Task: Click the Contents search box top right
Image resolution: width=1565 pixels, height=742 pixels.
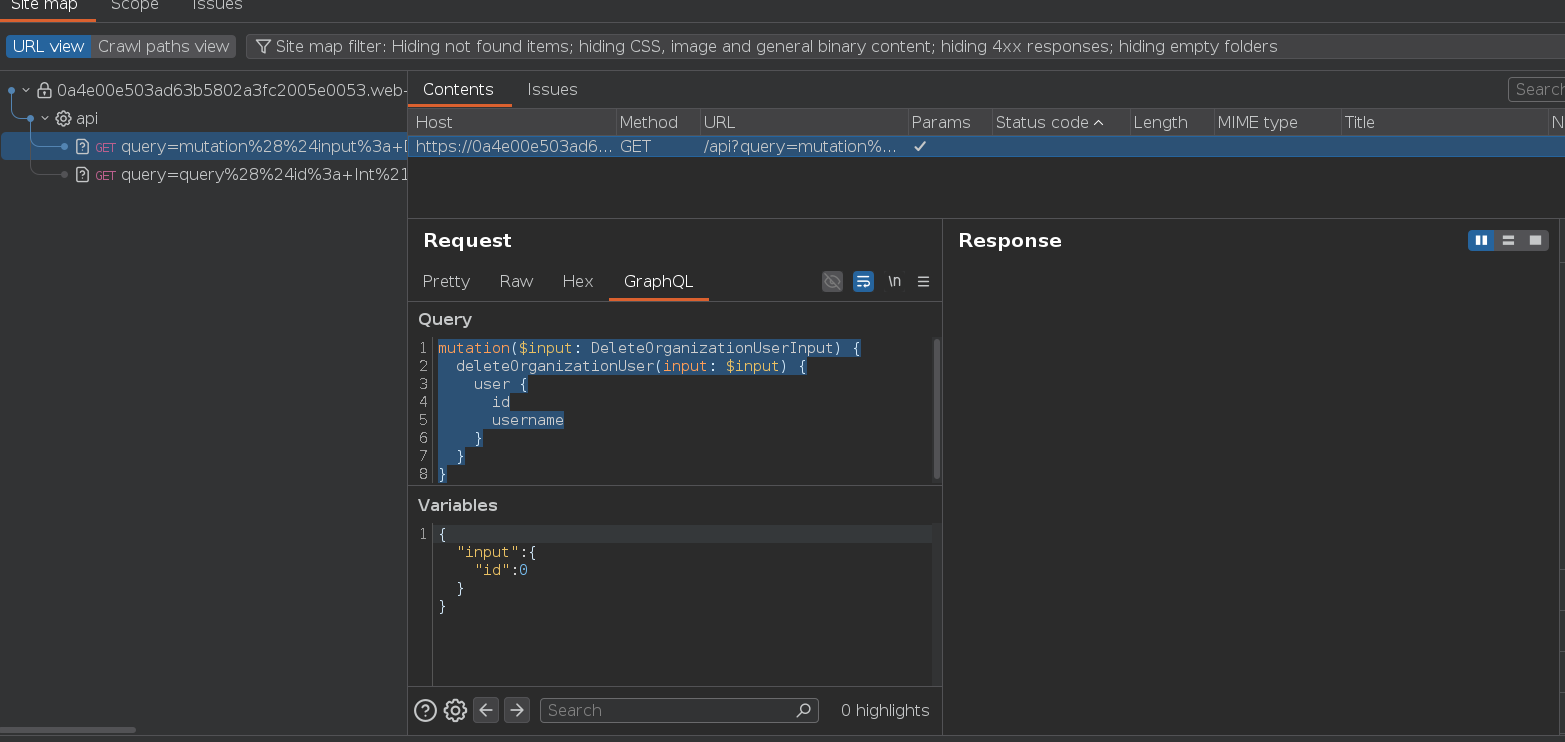Action: [x=1537, y=89]
